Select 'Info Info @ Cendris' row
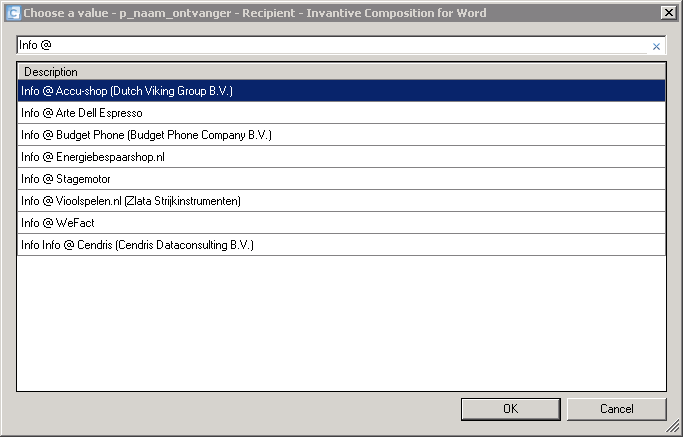The width and height of the screenshot is (683, 437). pos(342,245)
